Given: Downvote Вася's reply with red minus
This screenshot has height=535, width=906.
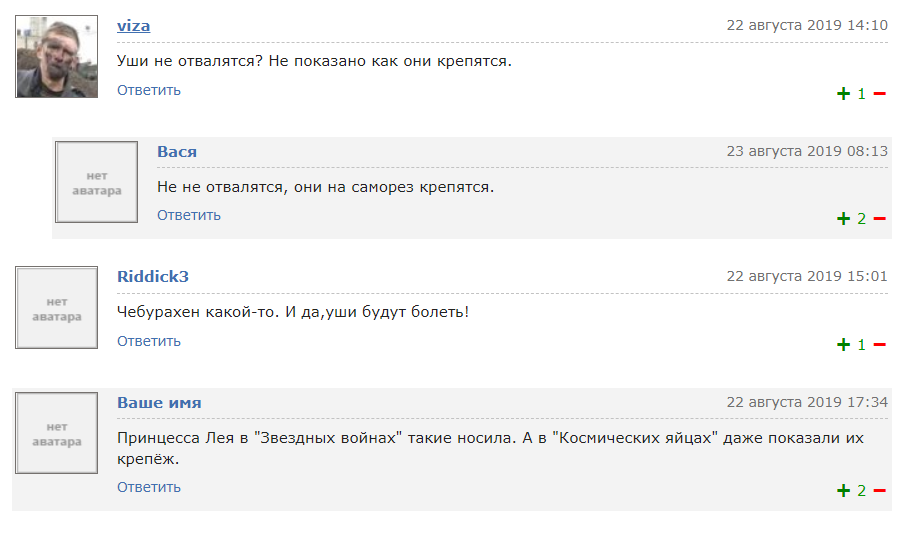Looking at the screenshot, I should point(879,219).
